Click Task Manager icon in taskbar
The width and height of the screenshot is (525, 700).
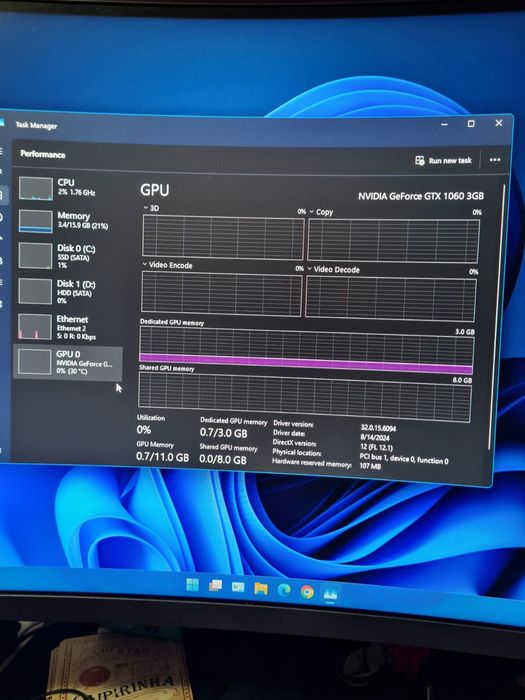point(330,594)
